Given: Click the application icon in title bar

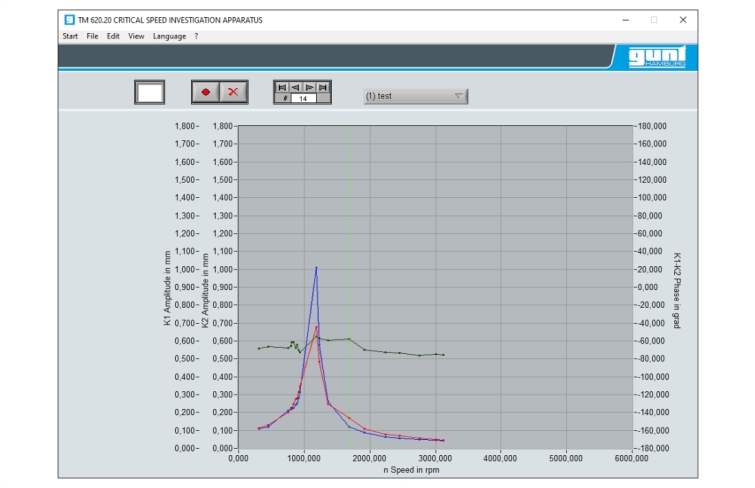Looking at the screenshot, I should tap(69, 20).
